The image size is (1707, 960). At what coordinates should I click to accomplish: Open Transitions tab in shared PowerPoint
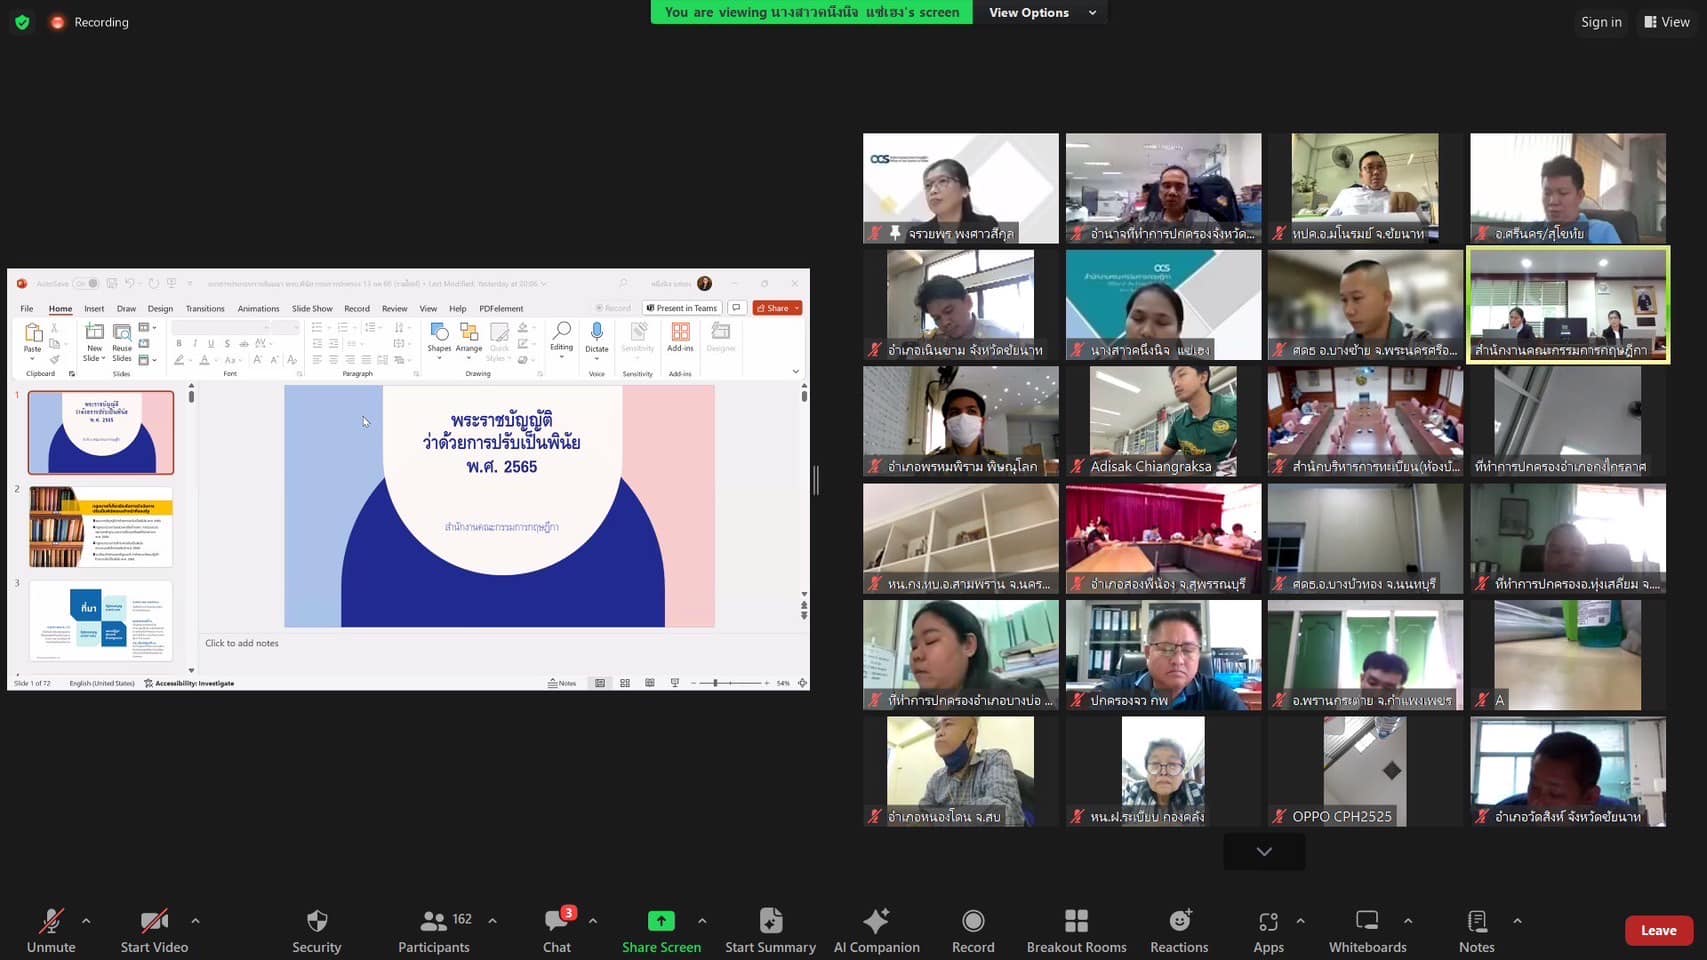click(x=205, y=309)
